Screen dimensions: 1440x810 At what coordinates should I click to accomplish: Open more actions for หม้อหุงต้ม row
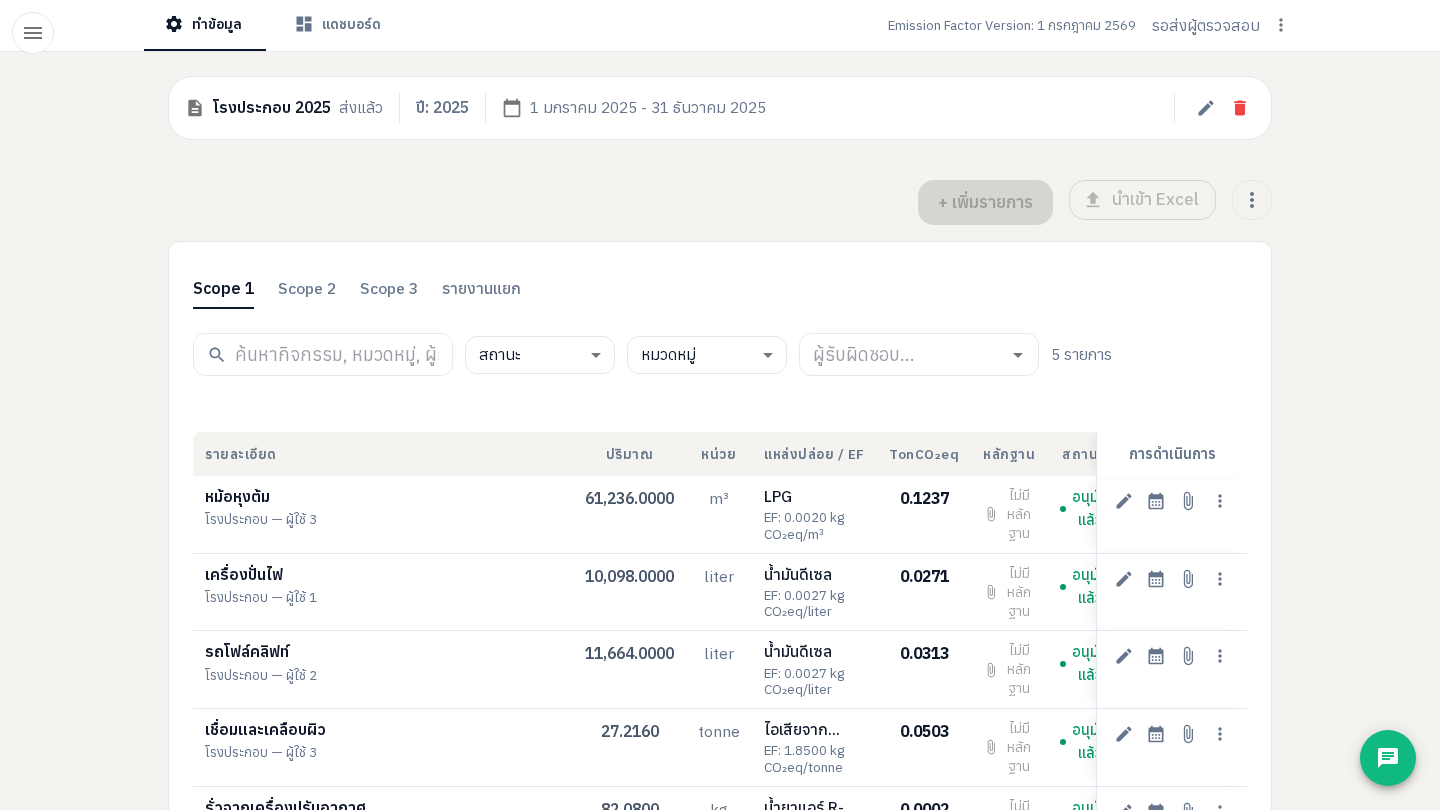[x=1220, y=501]
